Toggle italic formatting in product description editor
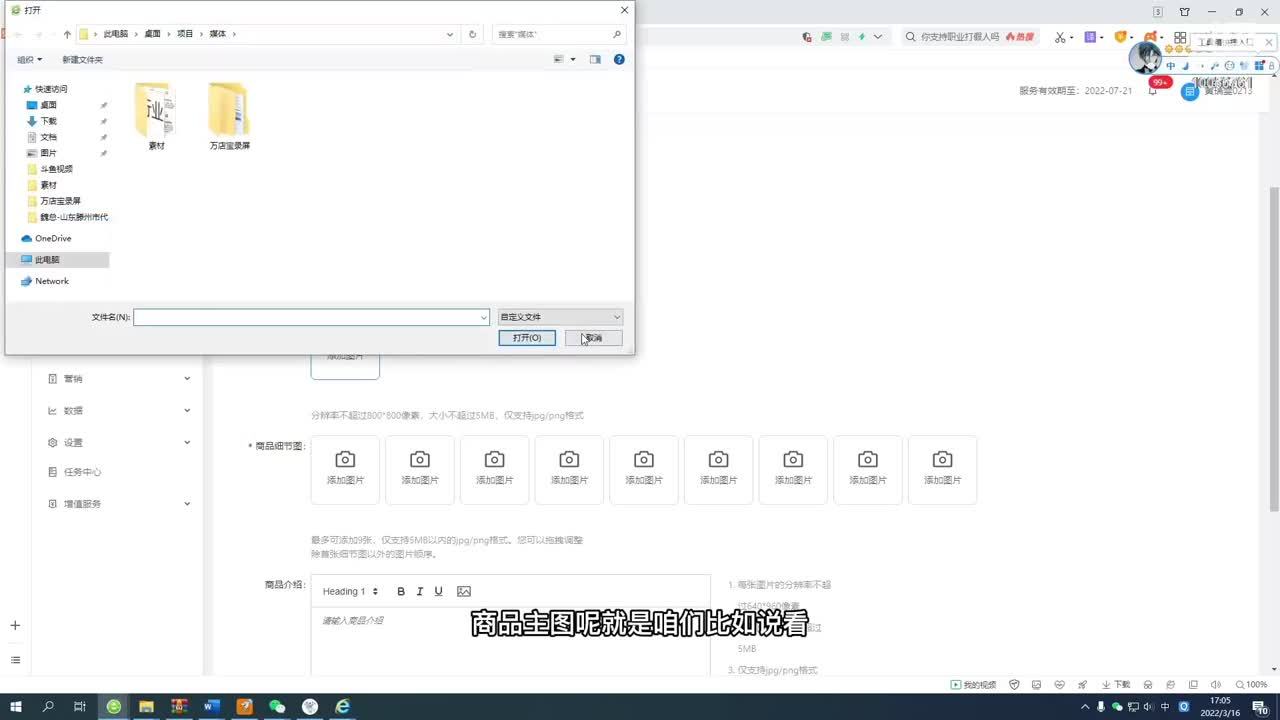The height and width of the screenshot is (720, 1280). point(420,591)
